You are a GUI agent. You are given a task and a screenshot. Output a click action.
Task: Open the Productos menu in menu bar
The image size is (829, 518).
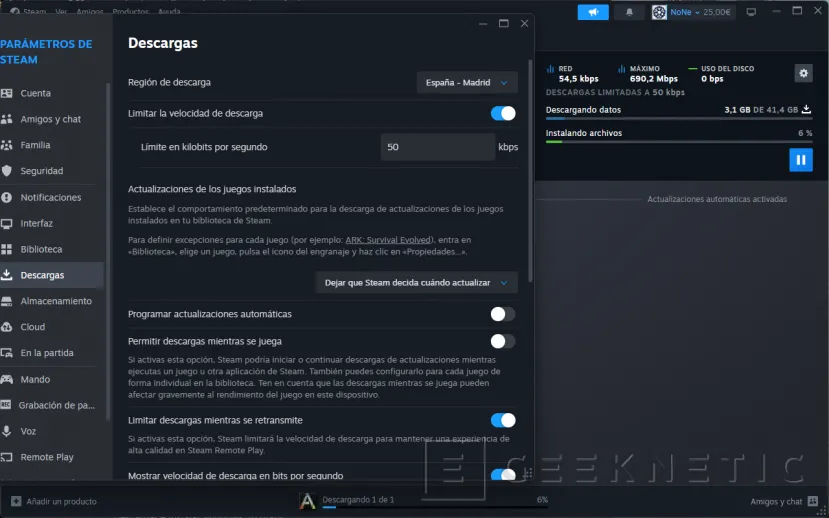(130, 11)
